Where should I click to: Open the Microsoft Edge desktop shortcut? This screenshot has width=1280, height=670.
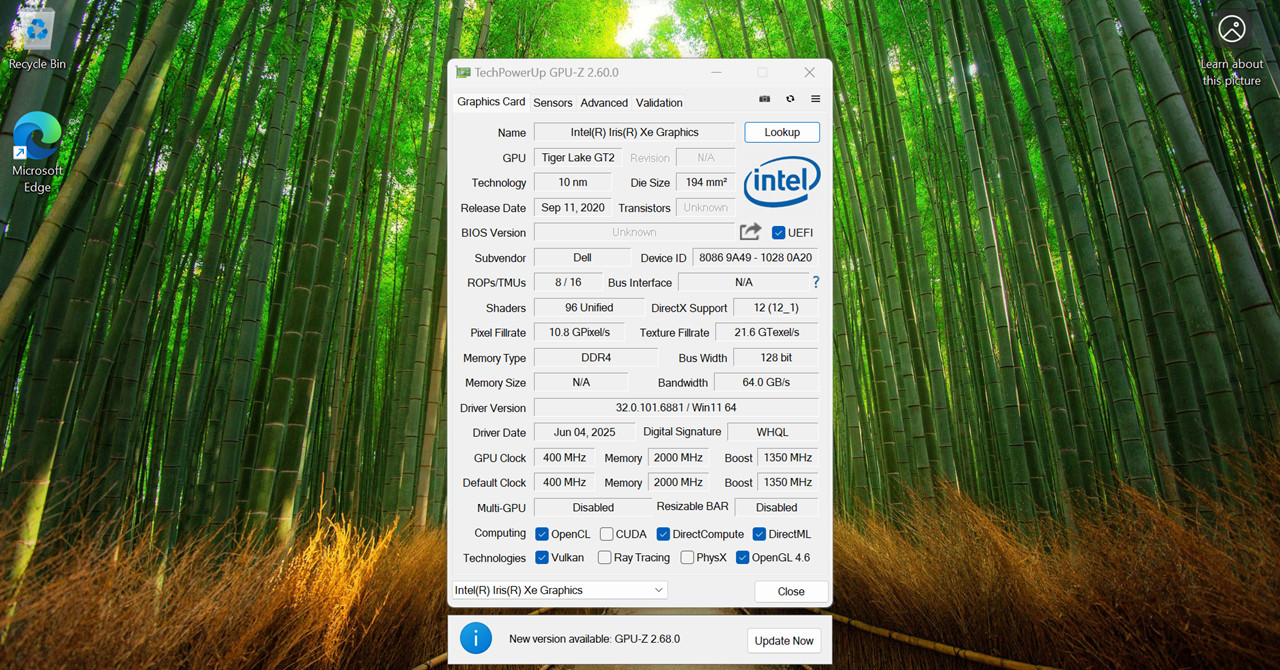(x=37, y=152)
